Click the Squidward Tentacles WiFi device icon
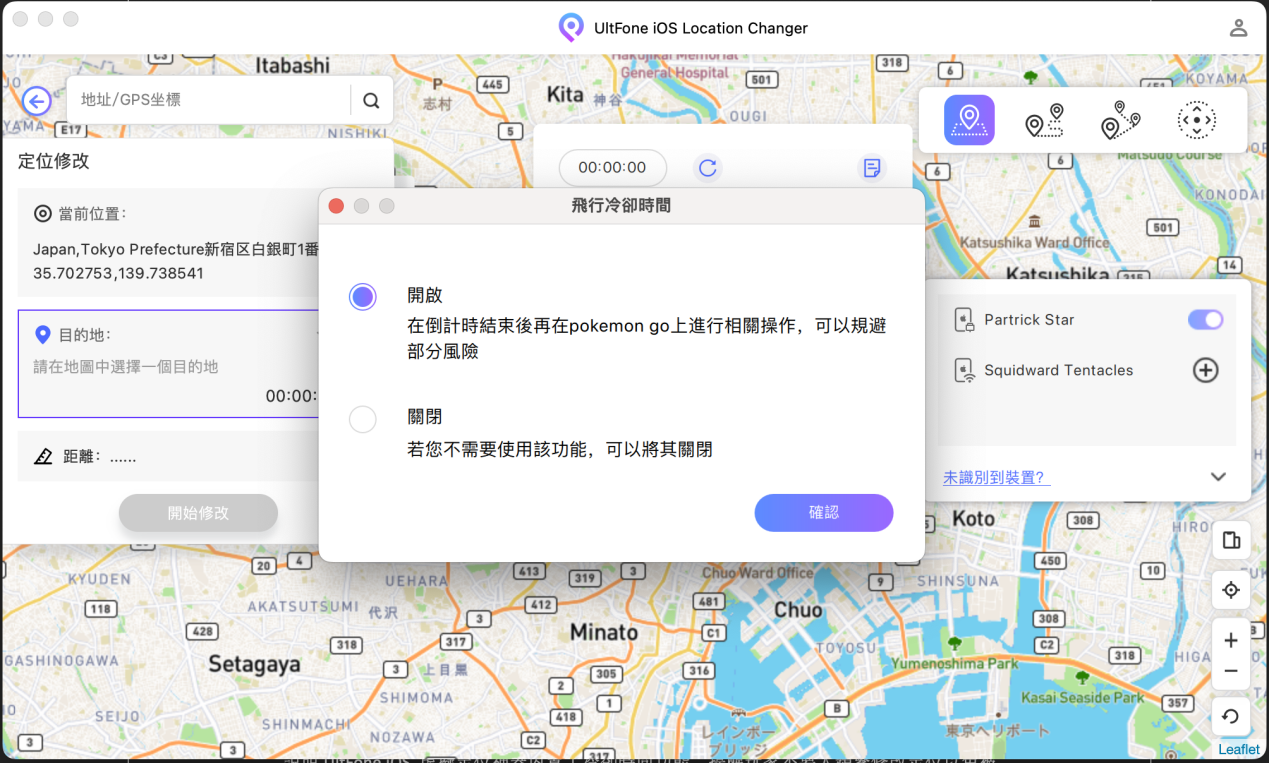 coord(964,371)
